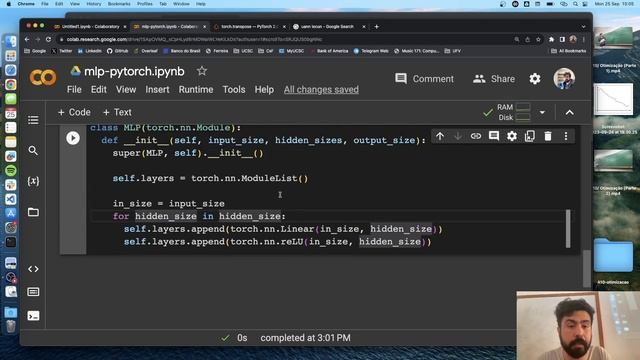Image resolution: width=640 pixels, height=360 pixels.
Task: Open the File menu in Colab
Action: (74, 89)
